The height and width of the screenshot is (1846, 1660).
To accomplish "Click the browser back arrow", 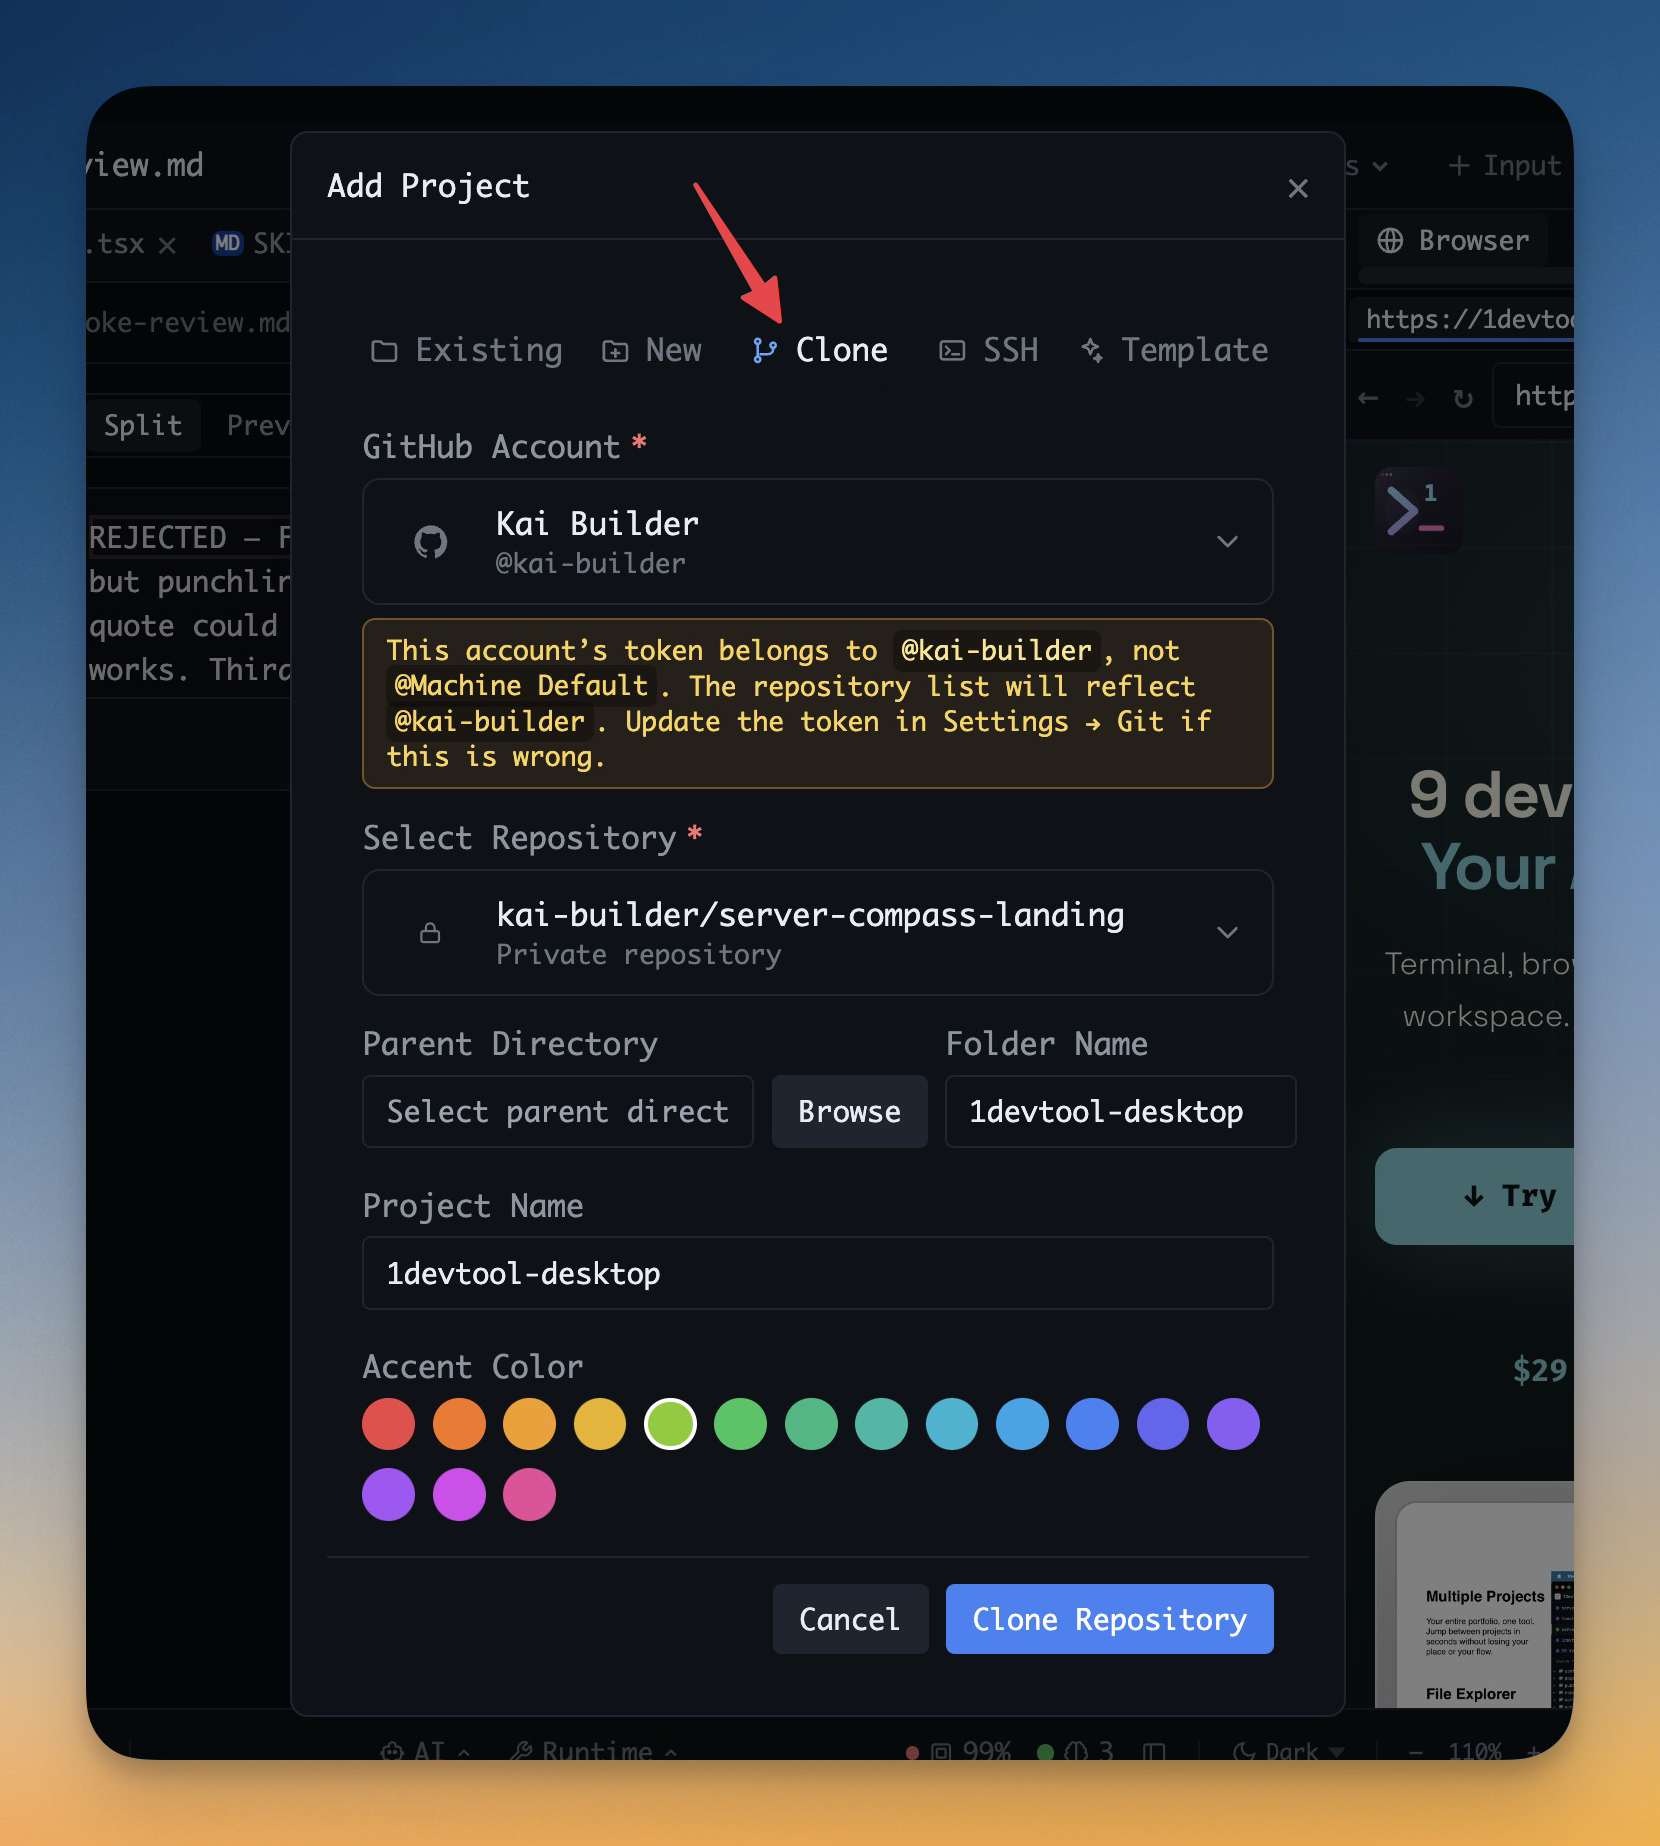I will coord(1368,399).
